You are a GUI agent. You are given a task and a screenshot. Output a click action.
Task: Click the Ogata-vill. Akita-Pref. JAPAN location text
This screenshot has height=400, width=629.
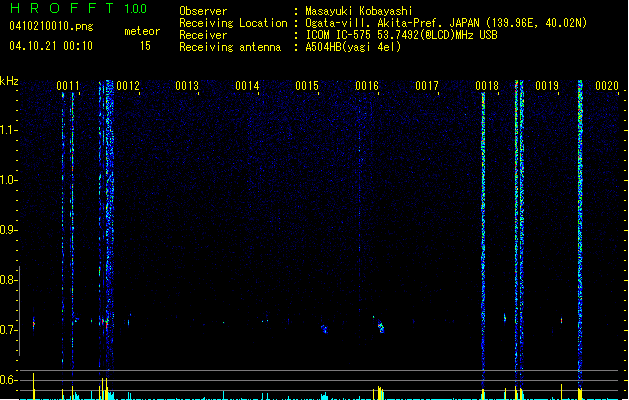(446, 23)
